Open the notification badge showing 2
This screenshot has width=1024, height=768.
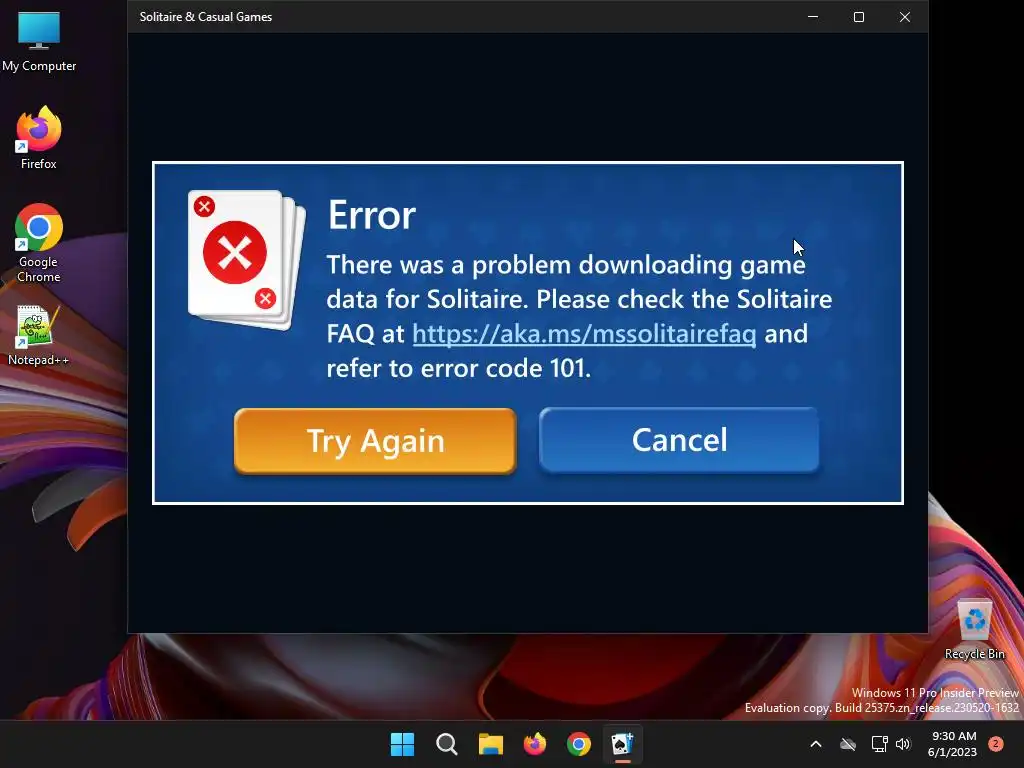[x=996, y=744]
